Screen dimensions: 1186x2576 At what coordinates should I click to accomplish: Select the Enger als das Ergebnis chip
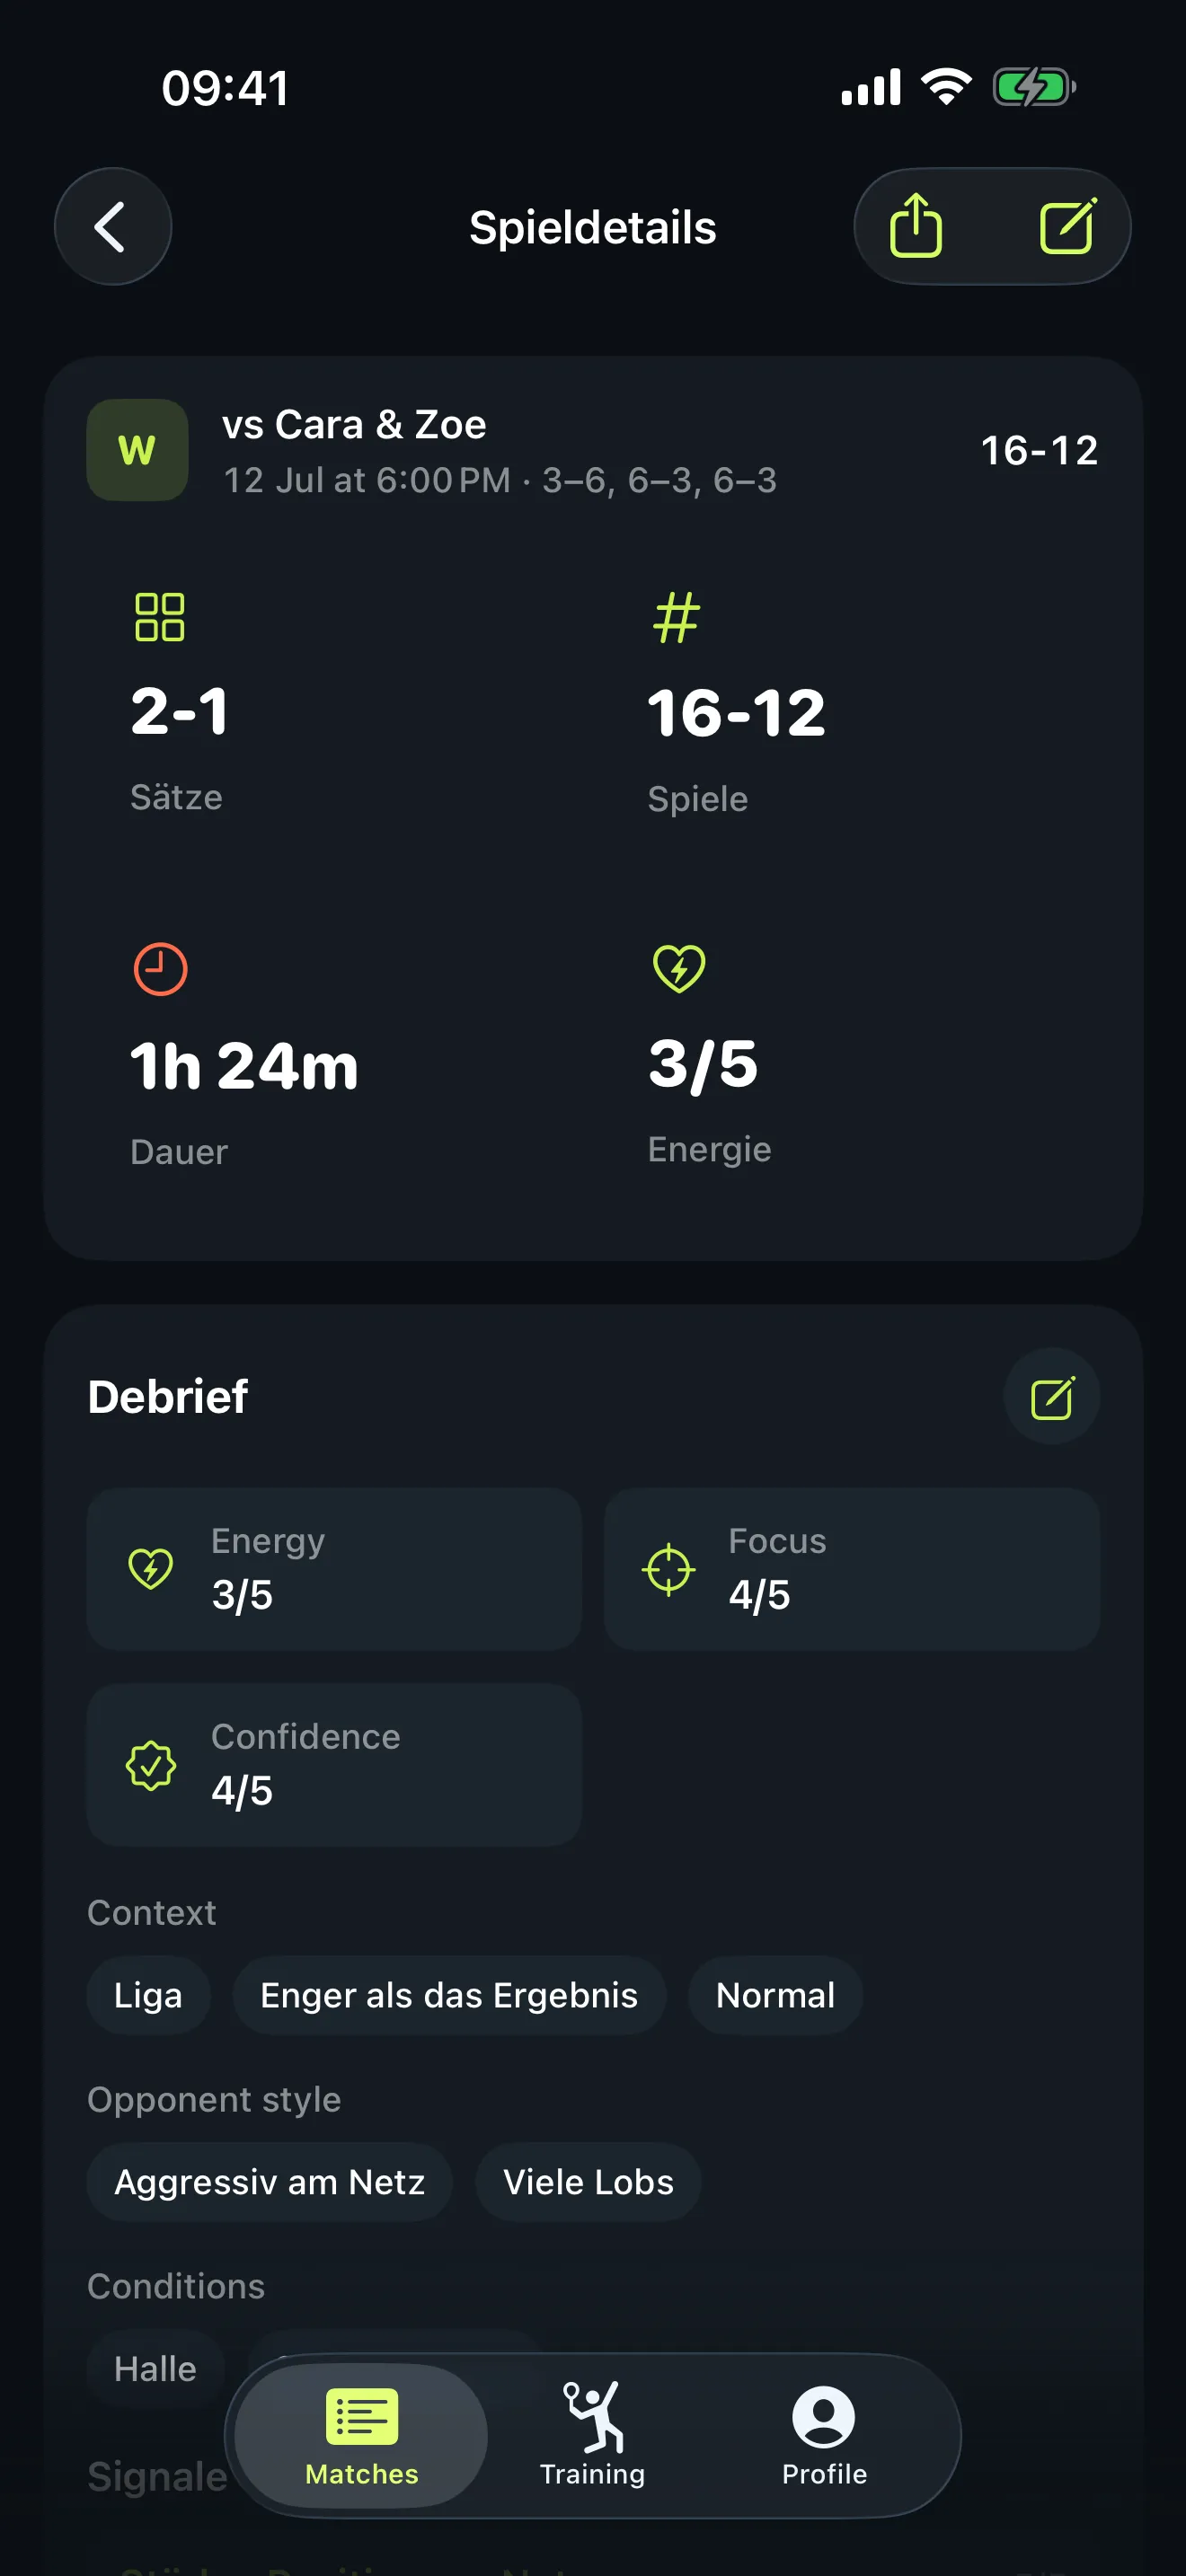click(449, 1996)
